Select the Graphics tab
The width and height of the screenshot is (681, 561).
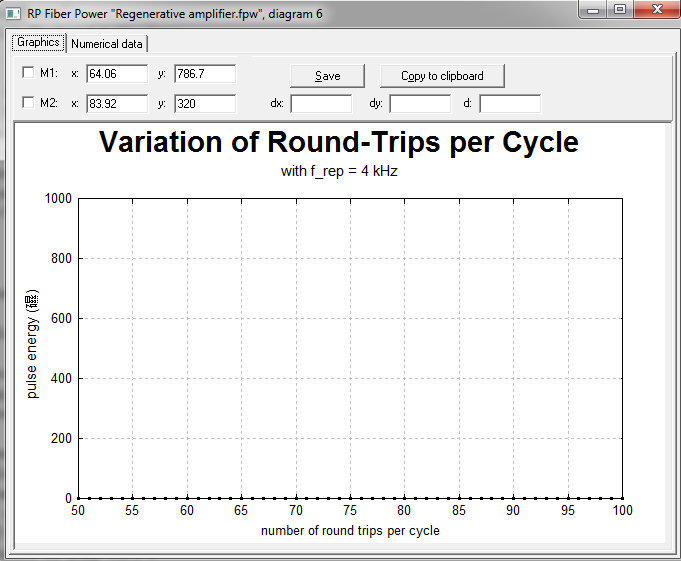coord(38,43)
